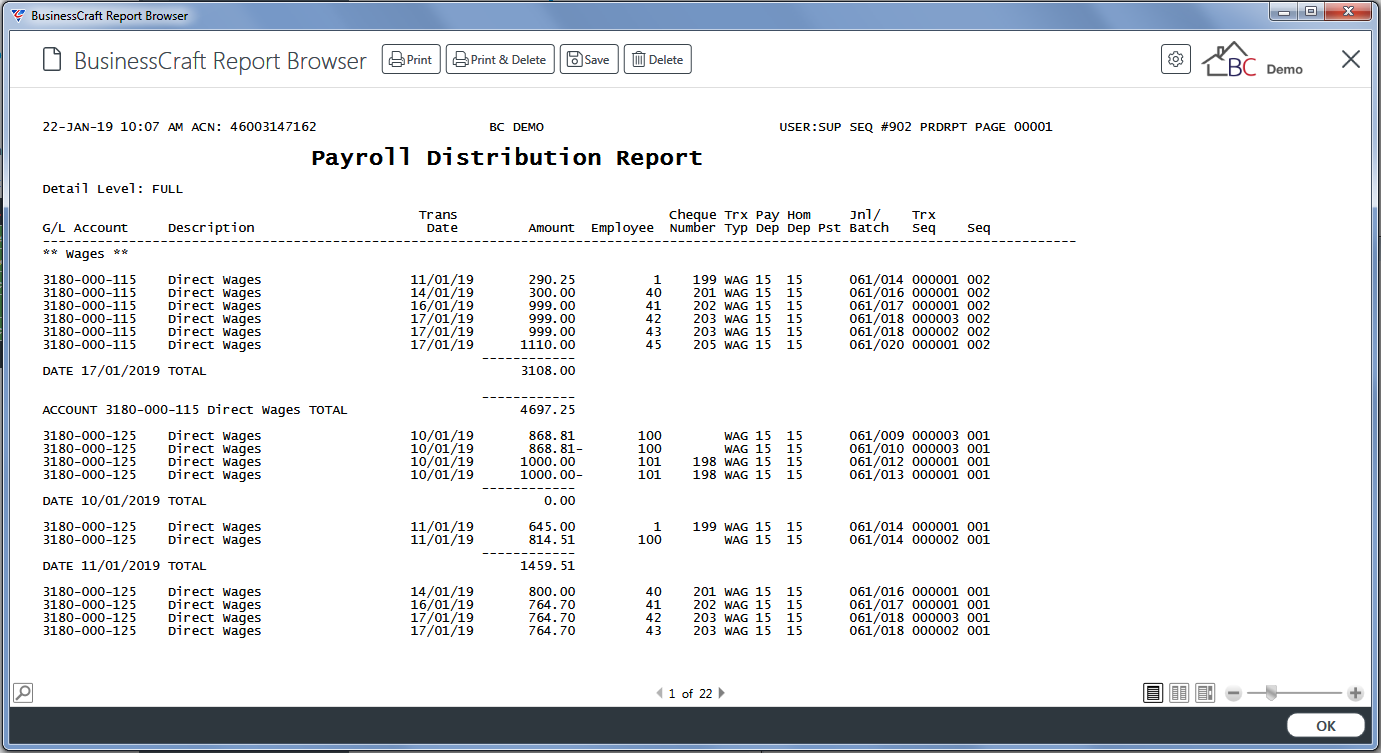Click the amount 814.51
1381x753 pixels.
552,540
